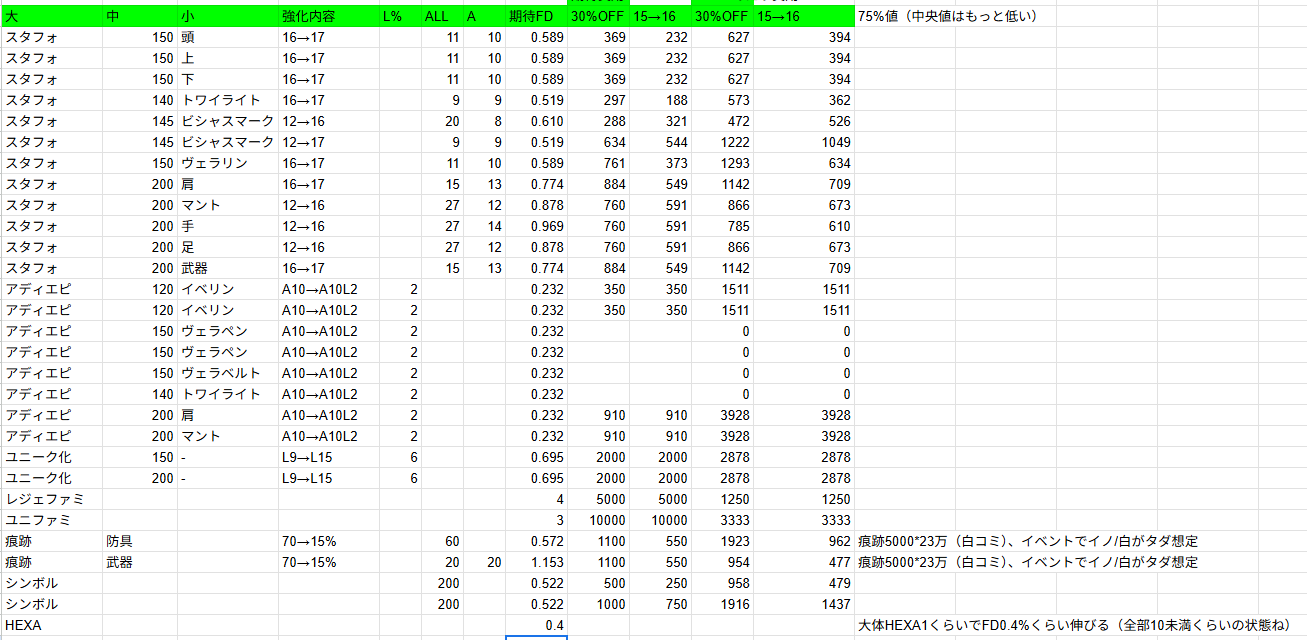Select the 962 value cell
Viewport: 1307px width, 640px height.
804,541
